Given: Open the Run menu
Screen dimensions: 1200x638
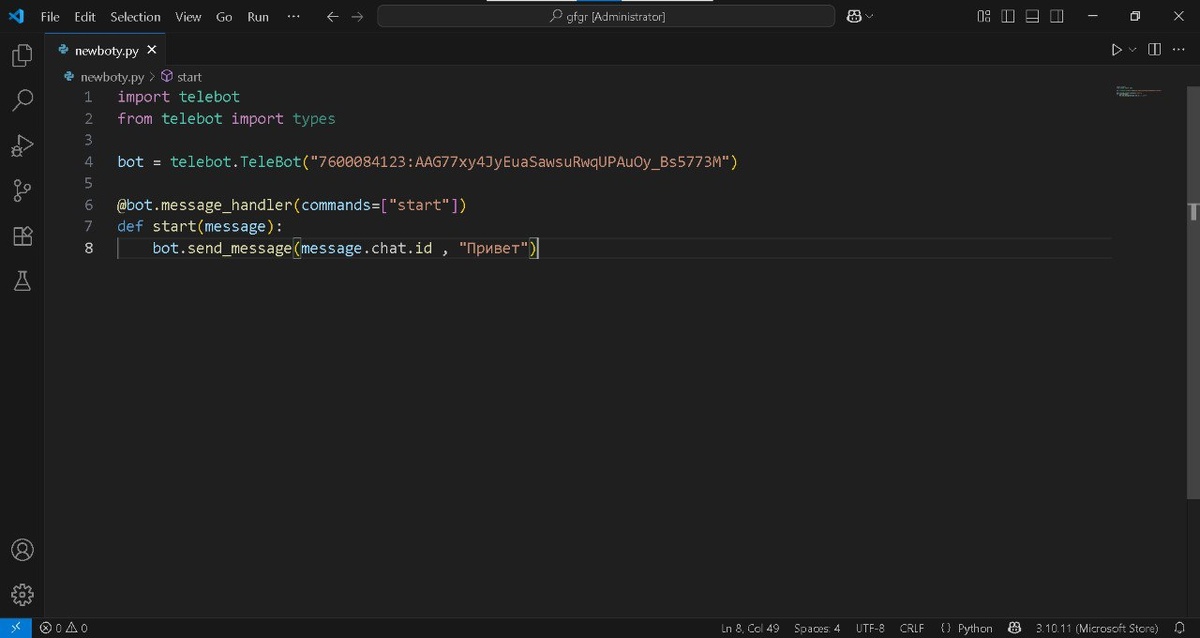Looking at the screenshot, I should point(258,16).
